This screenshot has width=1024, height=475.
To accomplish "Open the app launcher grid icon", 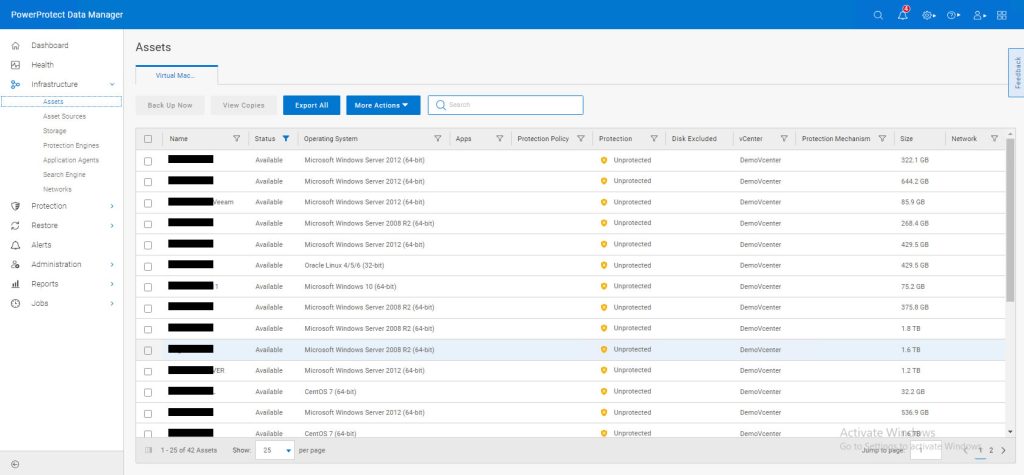I will pos(1002,15).
